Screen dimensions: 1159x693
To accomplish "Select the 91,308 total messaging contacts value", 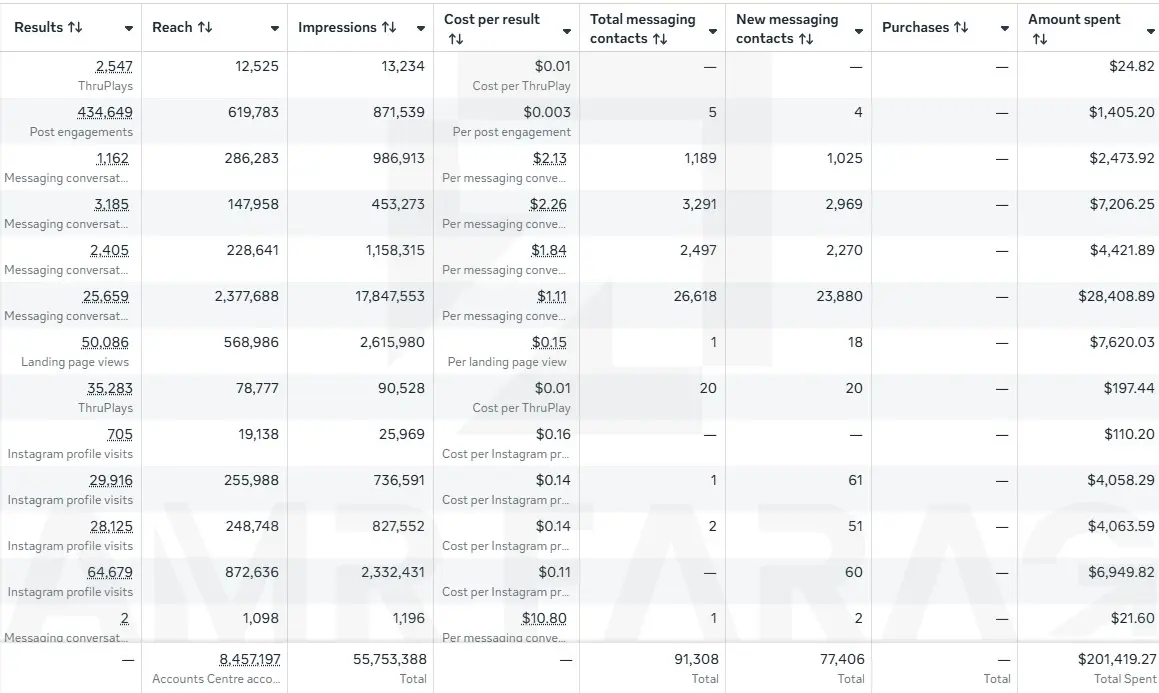I will [x=696, y=659].
